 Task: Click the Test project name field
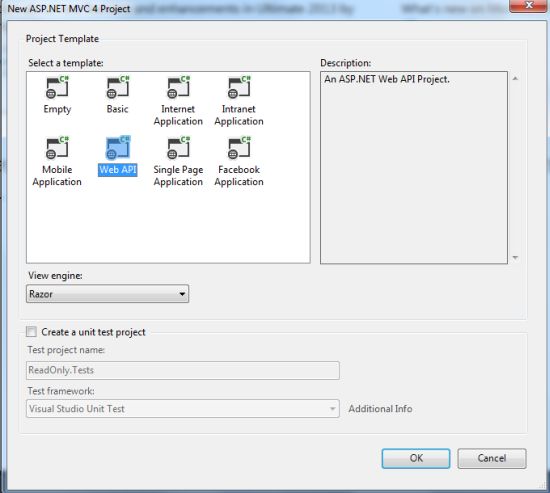pos(183,370)
